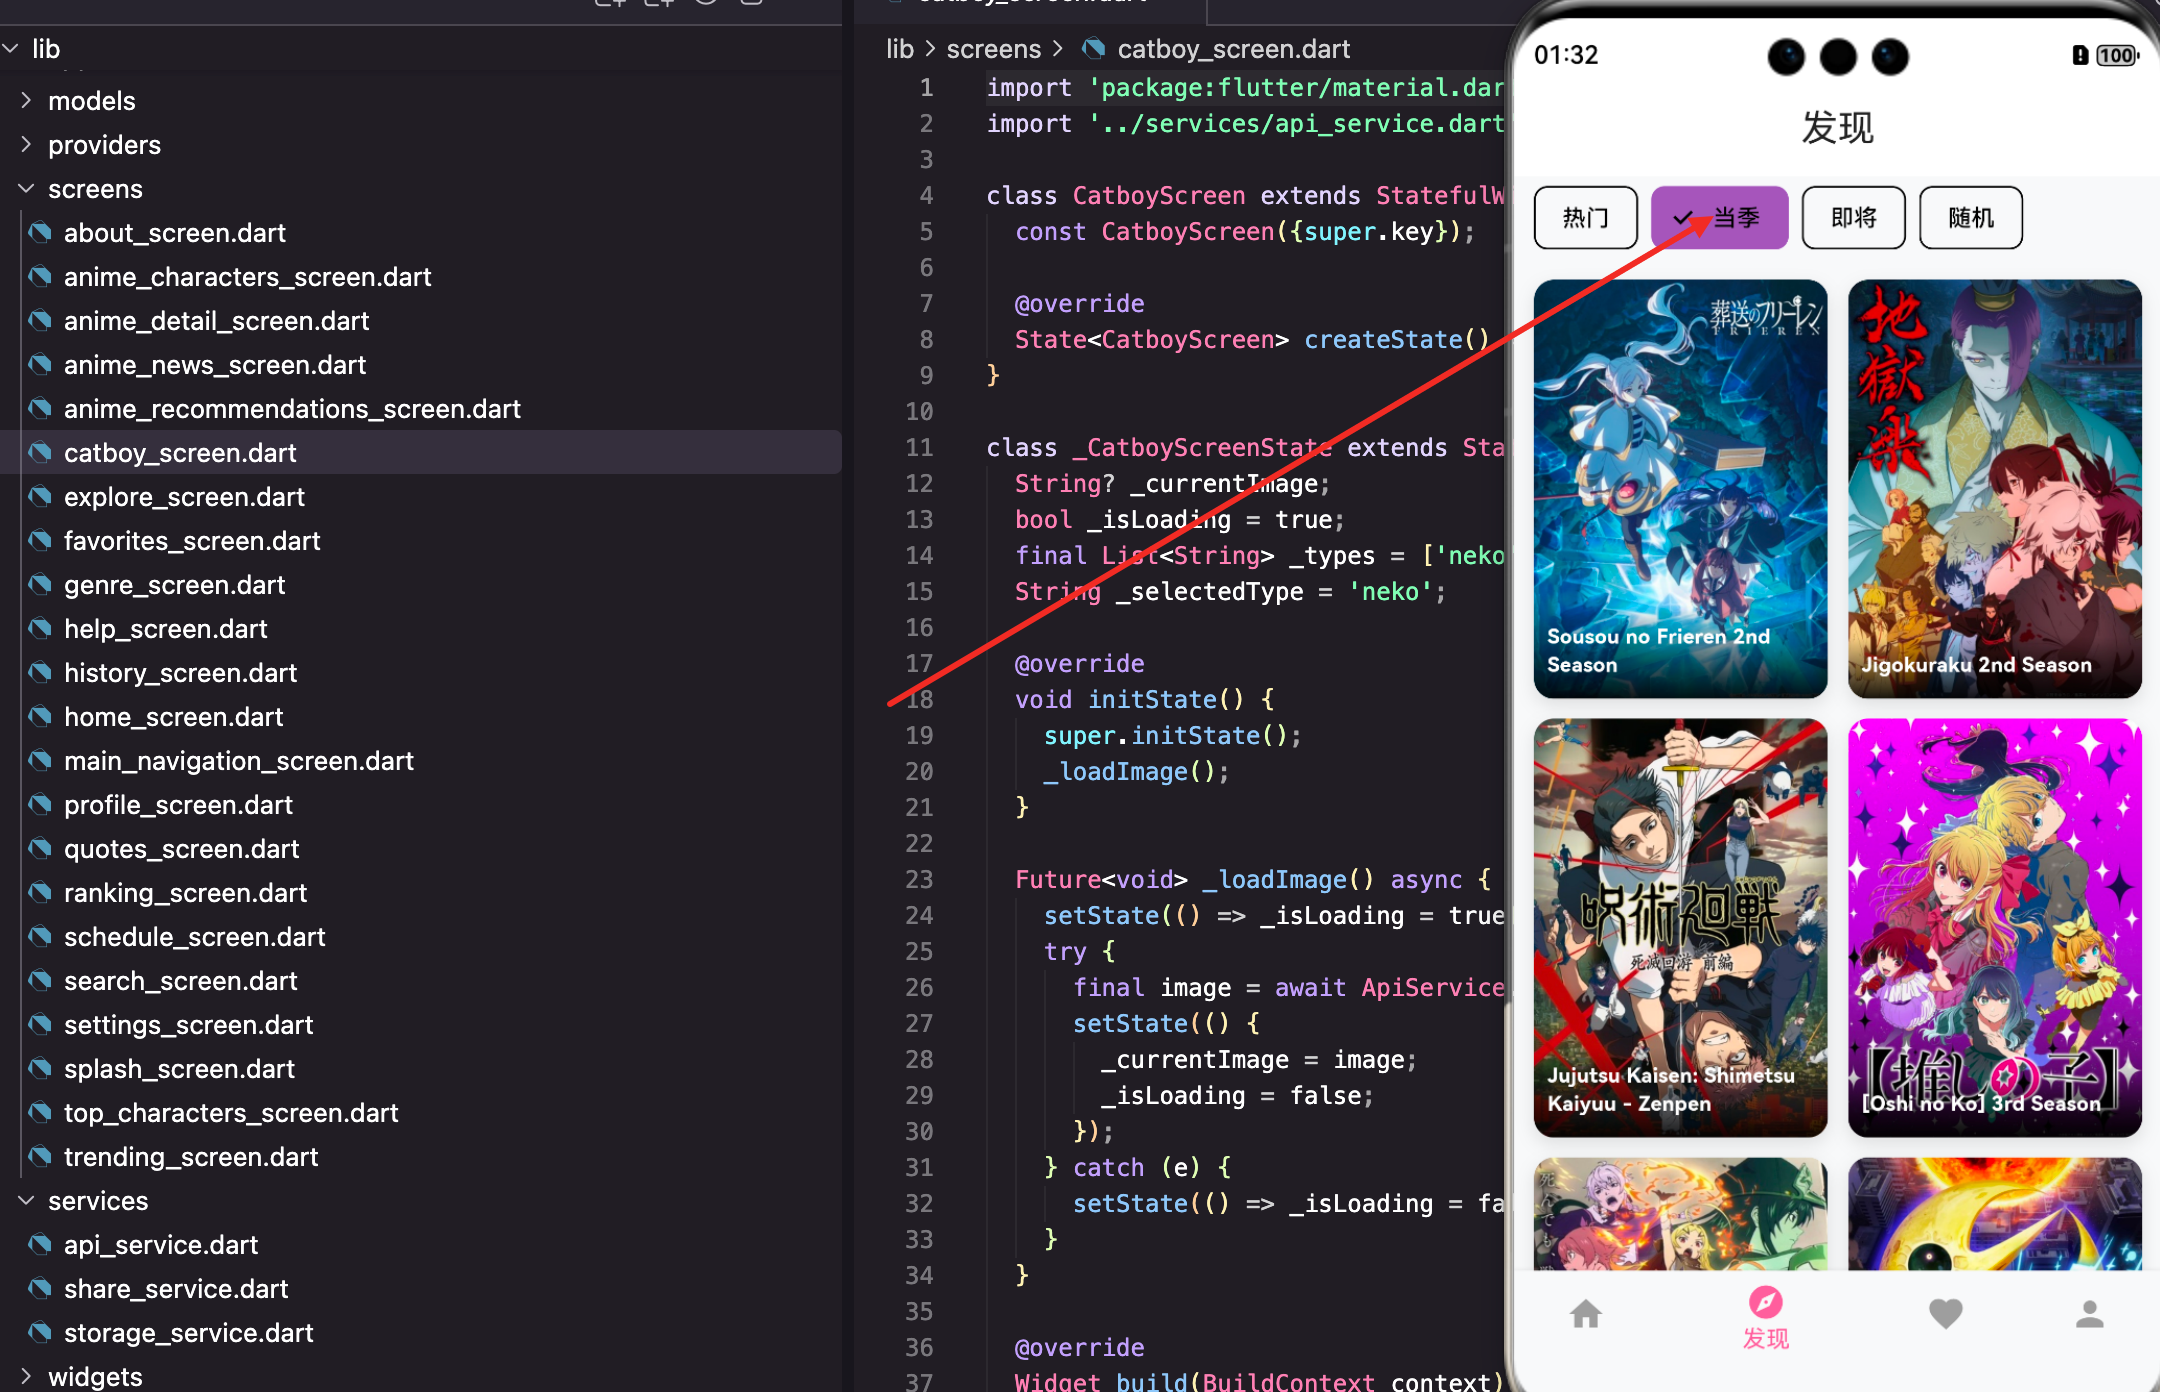Open favorites_screen.dart file
The height and width of the screenshot is (1392, 2160).
click(x=192, y=541)
